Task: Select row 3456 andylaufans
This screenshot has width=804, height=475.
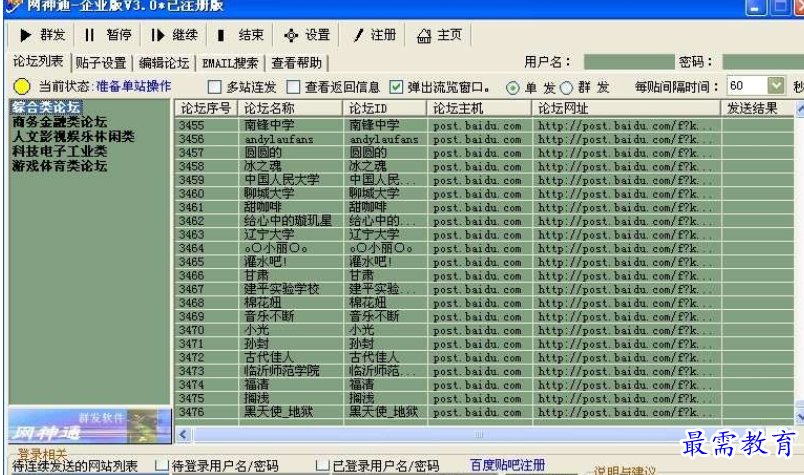Action: [484, 139]
